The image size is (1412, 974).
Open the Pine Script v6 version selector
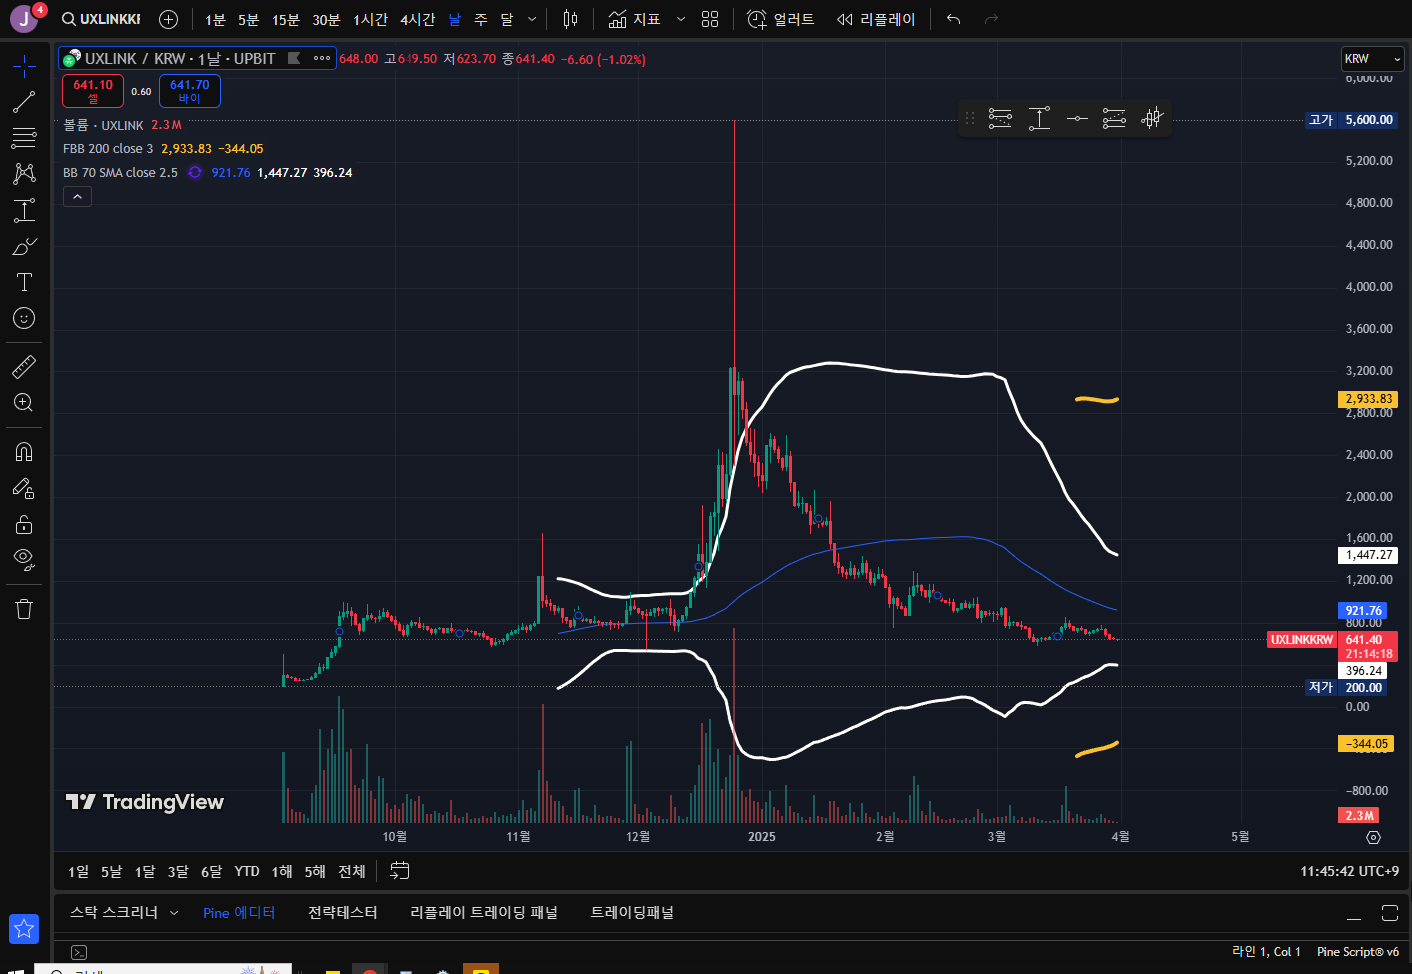[x=1358, y=952]
